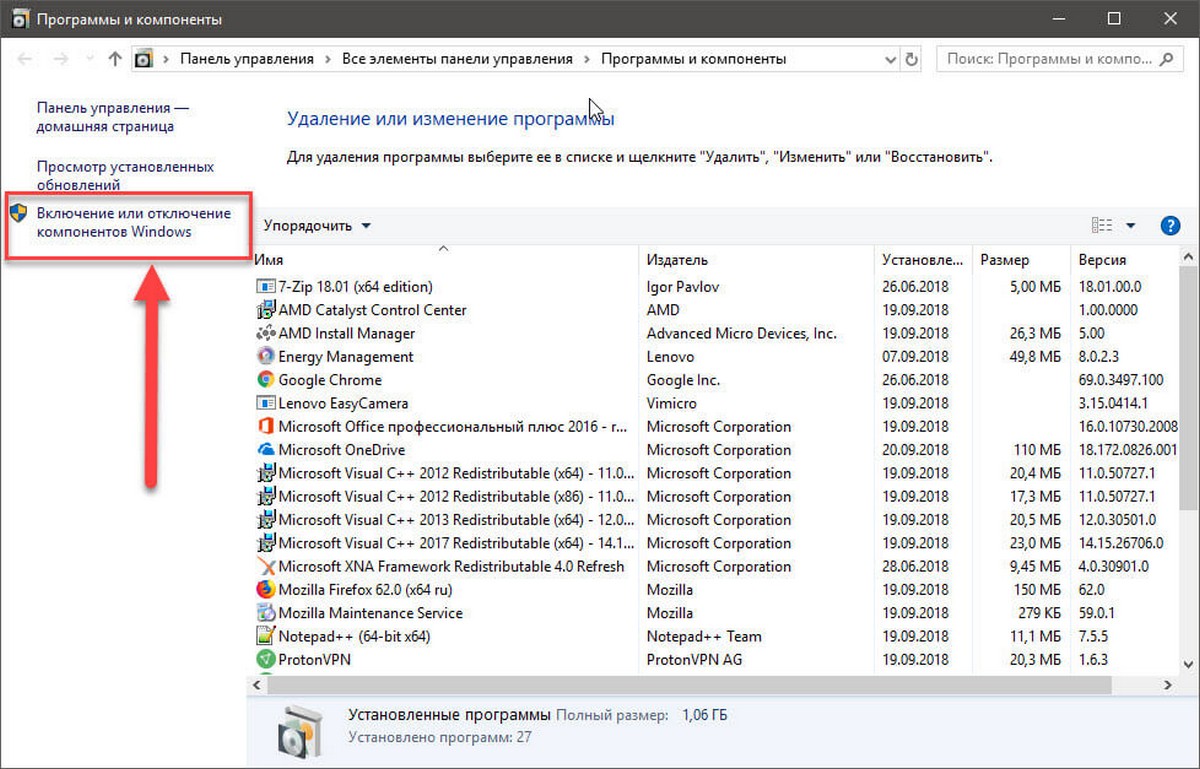The height and width of the screenshot is (769, 1200).
Task: Click the Notepad++ program icon
Action: (265, 636)
